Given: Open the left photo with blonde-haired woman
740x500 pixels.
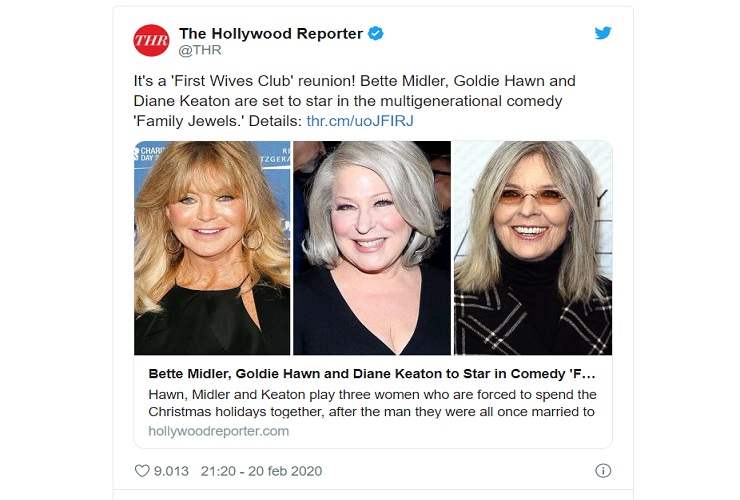Looking at the screenshot, I should point(212,248).
